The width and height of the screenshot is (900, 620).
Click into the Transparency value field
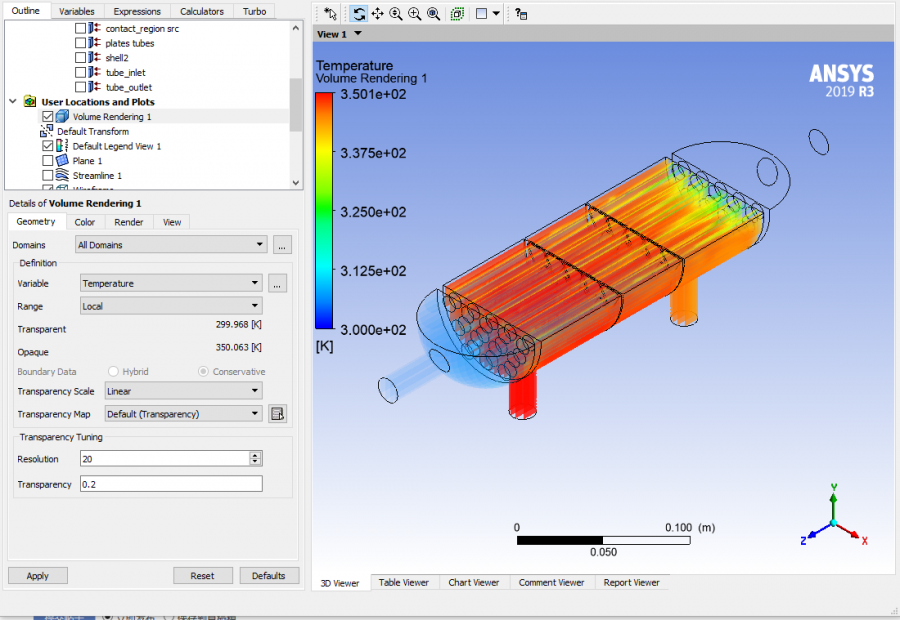click(170, 484)
